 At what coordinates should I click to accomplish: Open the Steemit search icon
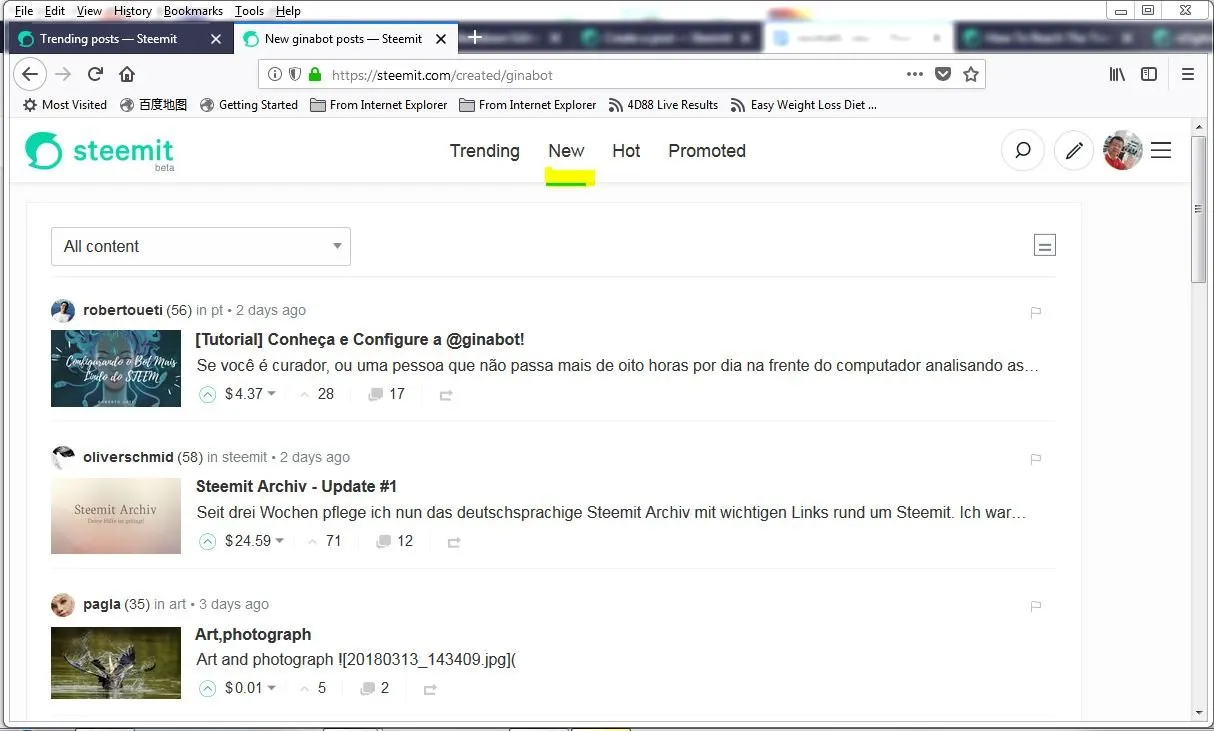pos(1023,151)
